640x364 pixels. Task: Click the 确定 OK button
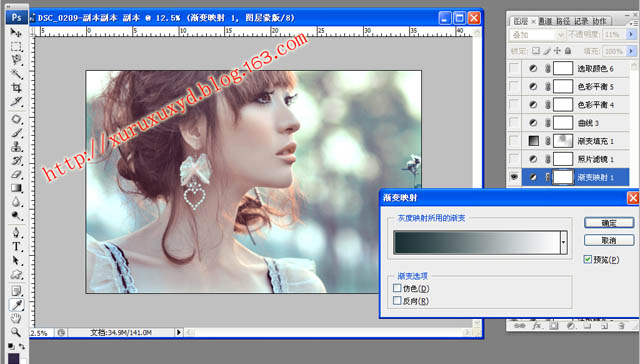(609, 223)
